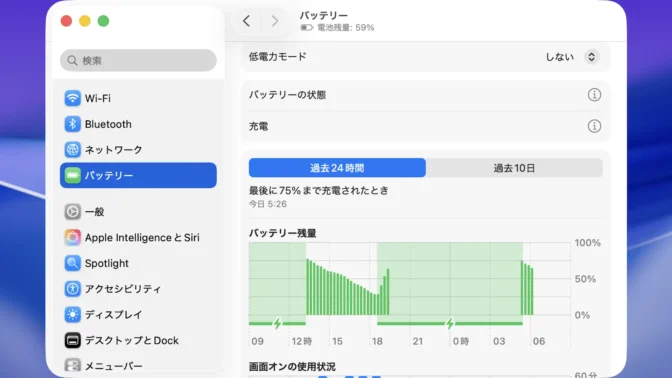The height and width of the screenshot is (378, 672).
Task: Click the yellow minimize window button
Action: coord(85,21)
